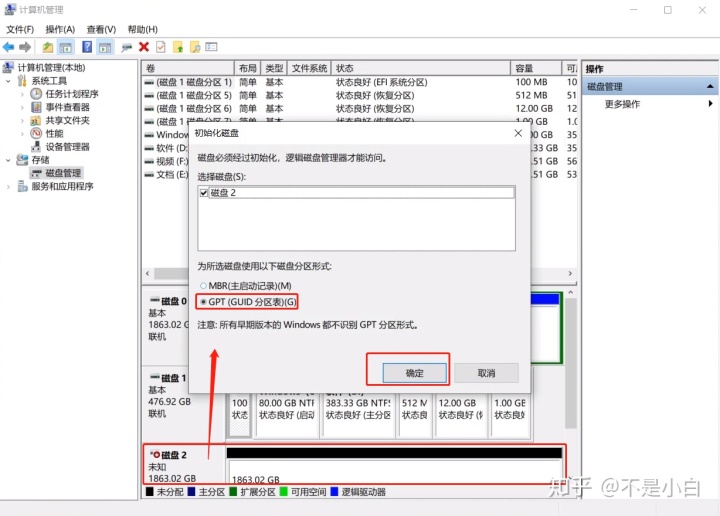
Task: Collapse the 磁盘管理 actions section arrow
Action: pos(710,86)
